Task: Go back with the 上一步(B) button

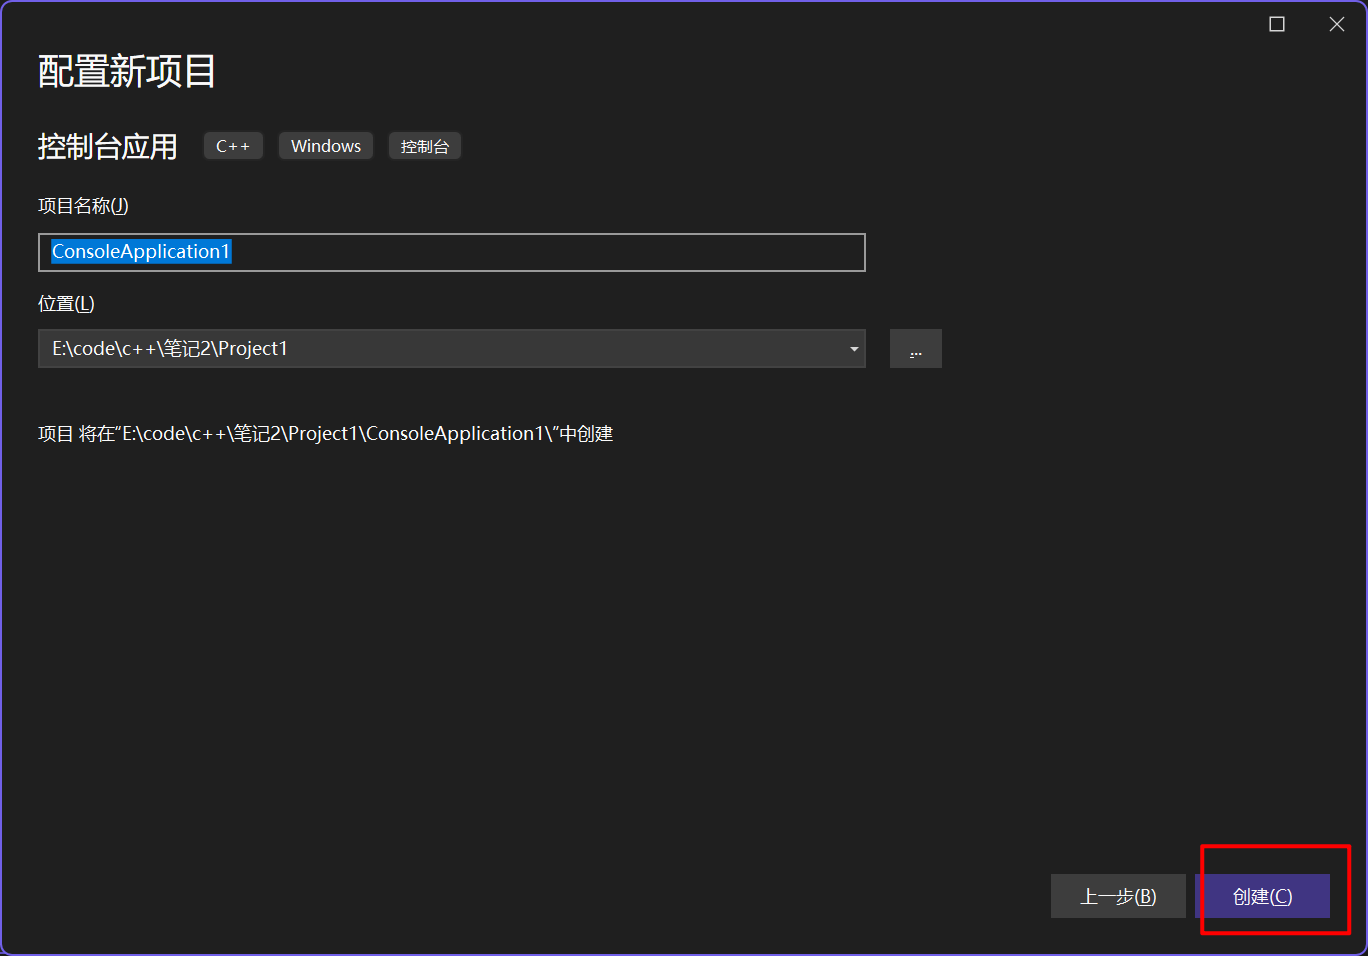Action: tap(1117, 896)
